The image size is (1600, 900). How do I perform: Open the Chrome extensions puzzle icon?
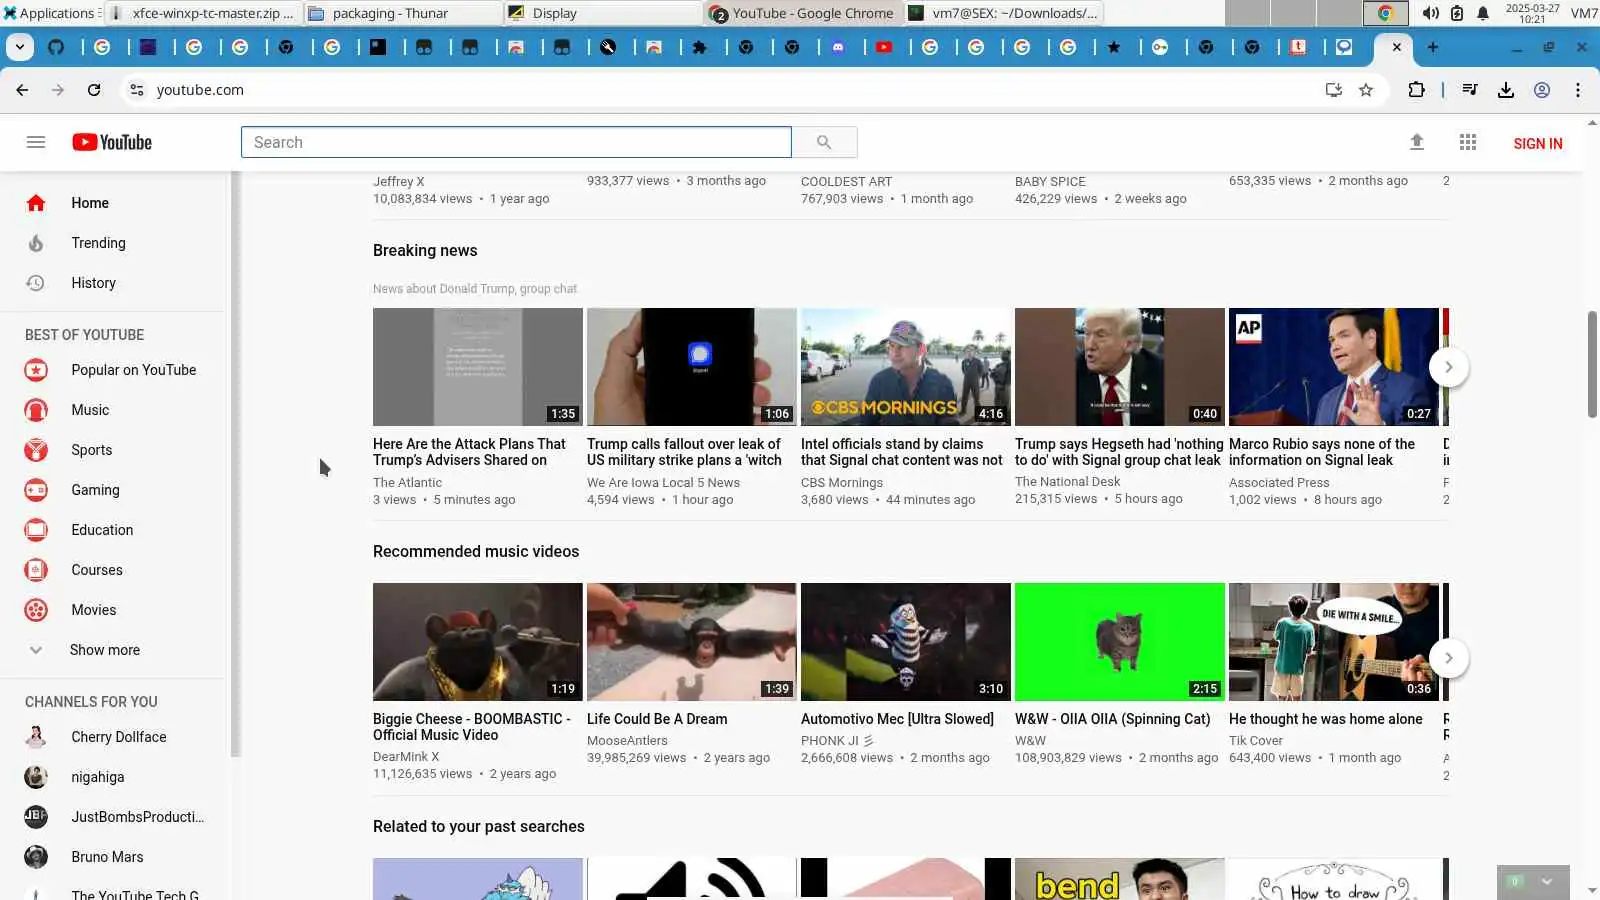point(1416,90)
